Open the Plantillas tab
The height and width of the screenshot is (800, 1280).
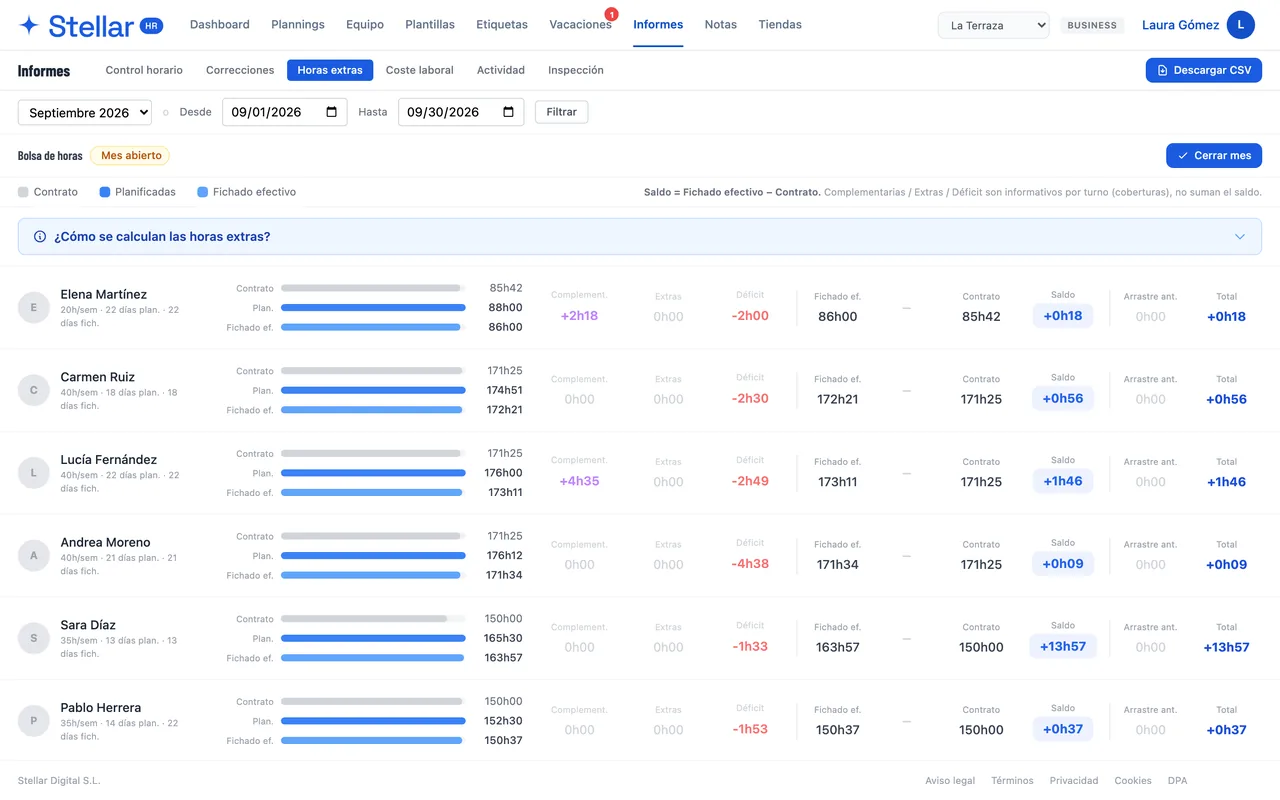(430, 25)
